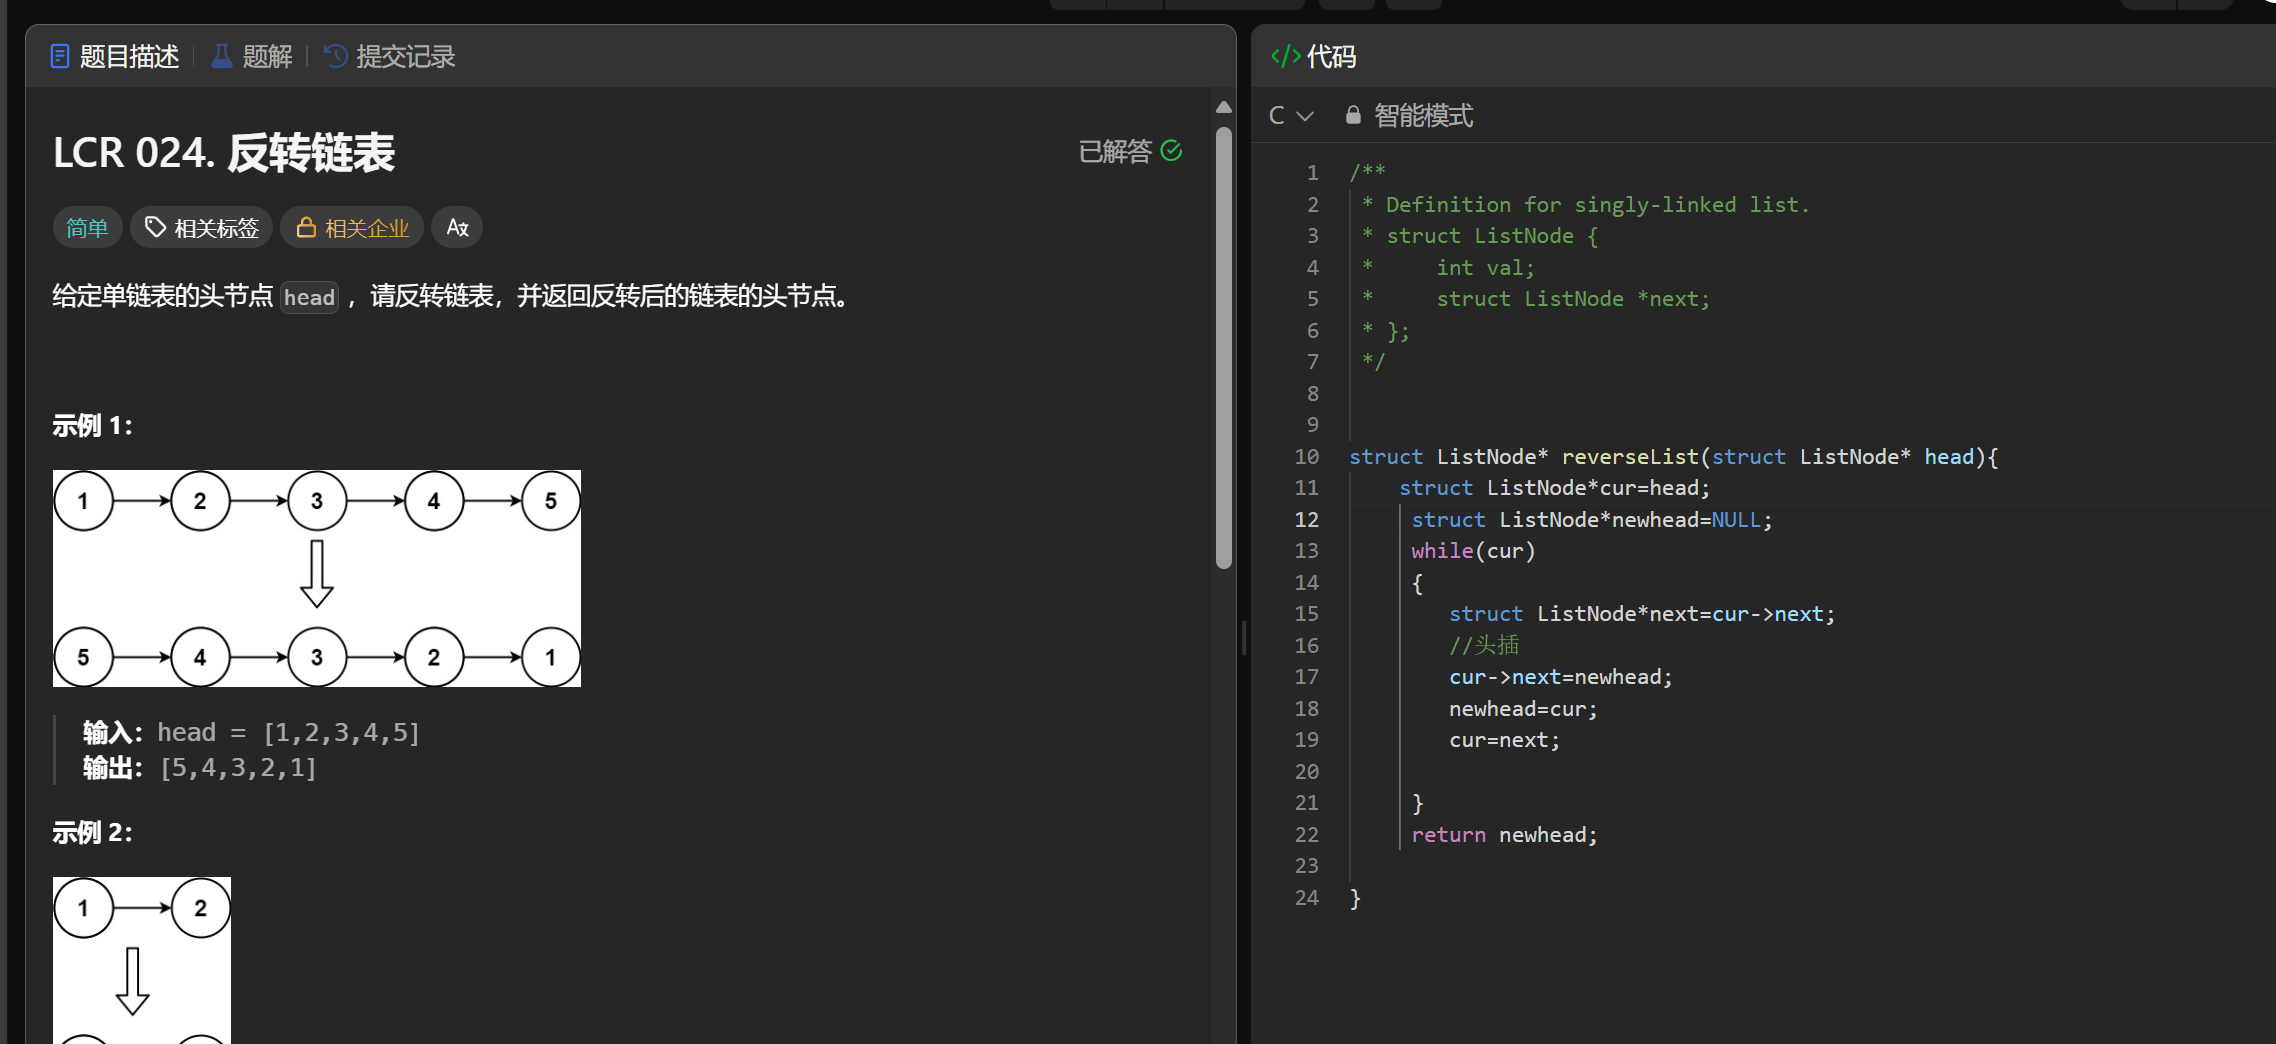Click the 示例 2 linked list diagram
Image resolution: width=2276 pixels, height=1044 pixels.
click(142, 960)
